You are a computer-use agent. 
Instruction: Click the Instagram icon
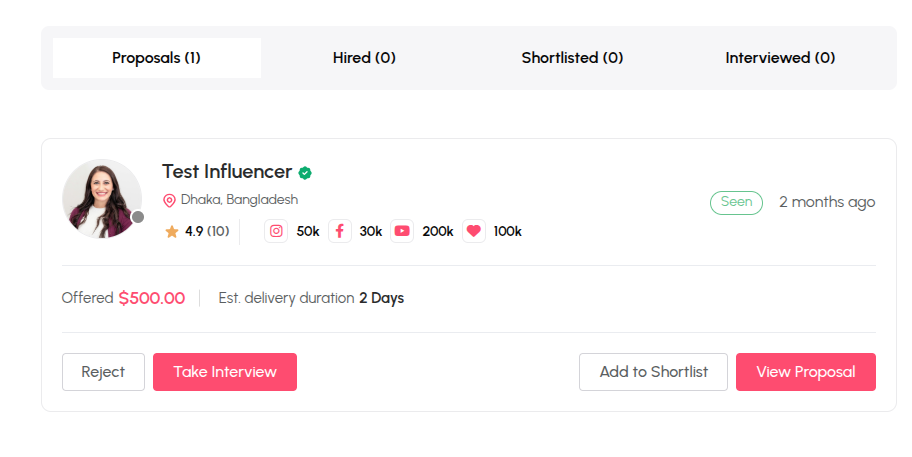click(276, 231)
